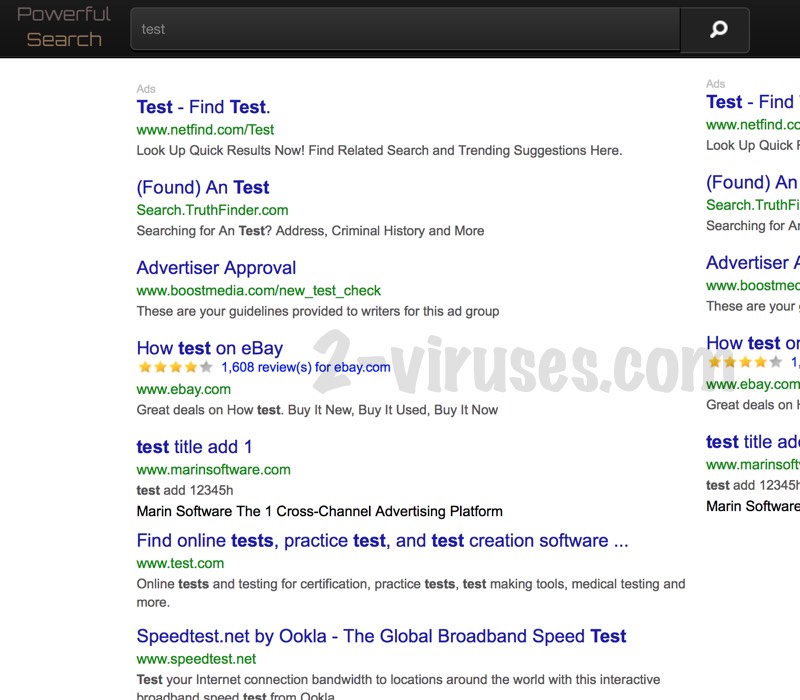Click www.marinsoftware.com URL in main results
Screen dimensions: 800x700
point(213,469)
